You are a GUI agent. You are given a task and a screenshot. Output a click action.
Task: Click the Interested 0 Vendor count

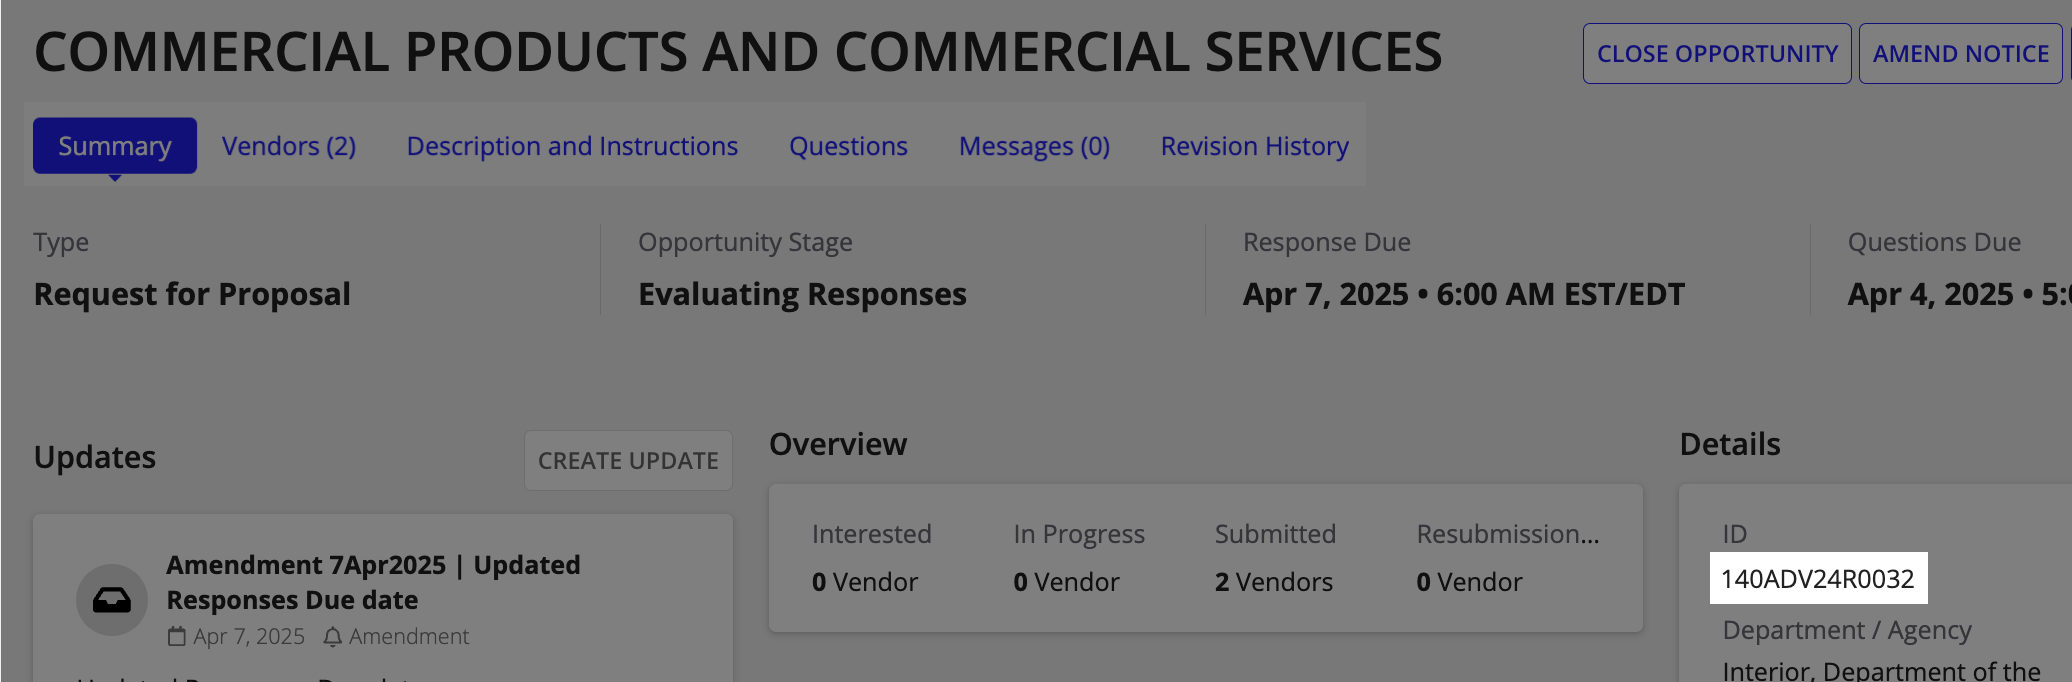865,582
